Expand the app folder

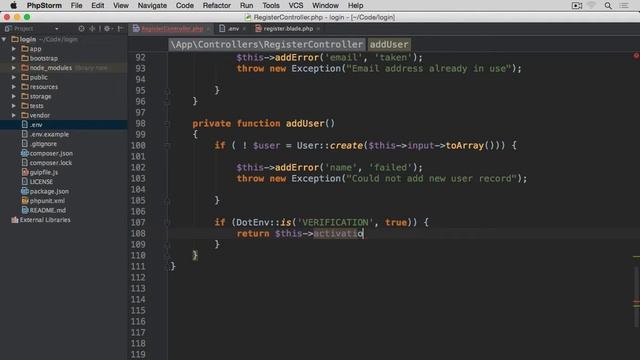[14, 49]
